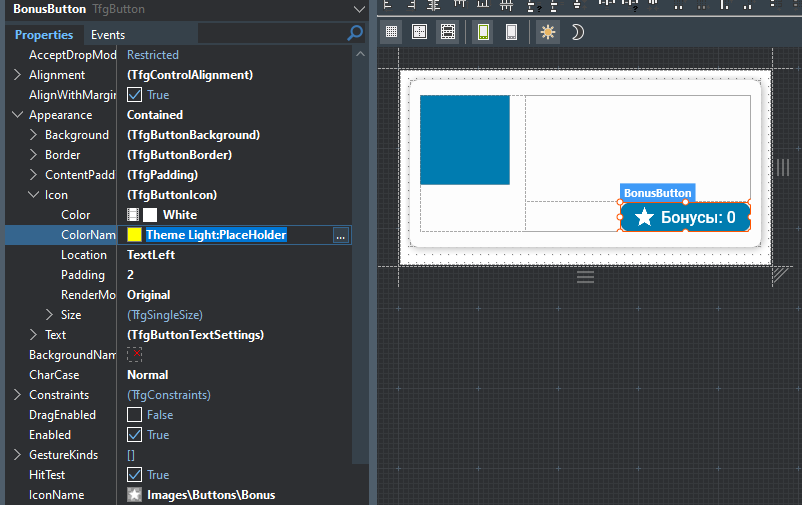Select the white phone device view icon
The height and width of the screenshot is (505, 802).
pyautogui.click(x=511, y=32)
